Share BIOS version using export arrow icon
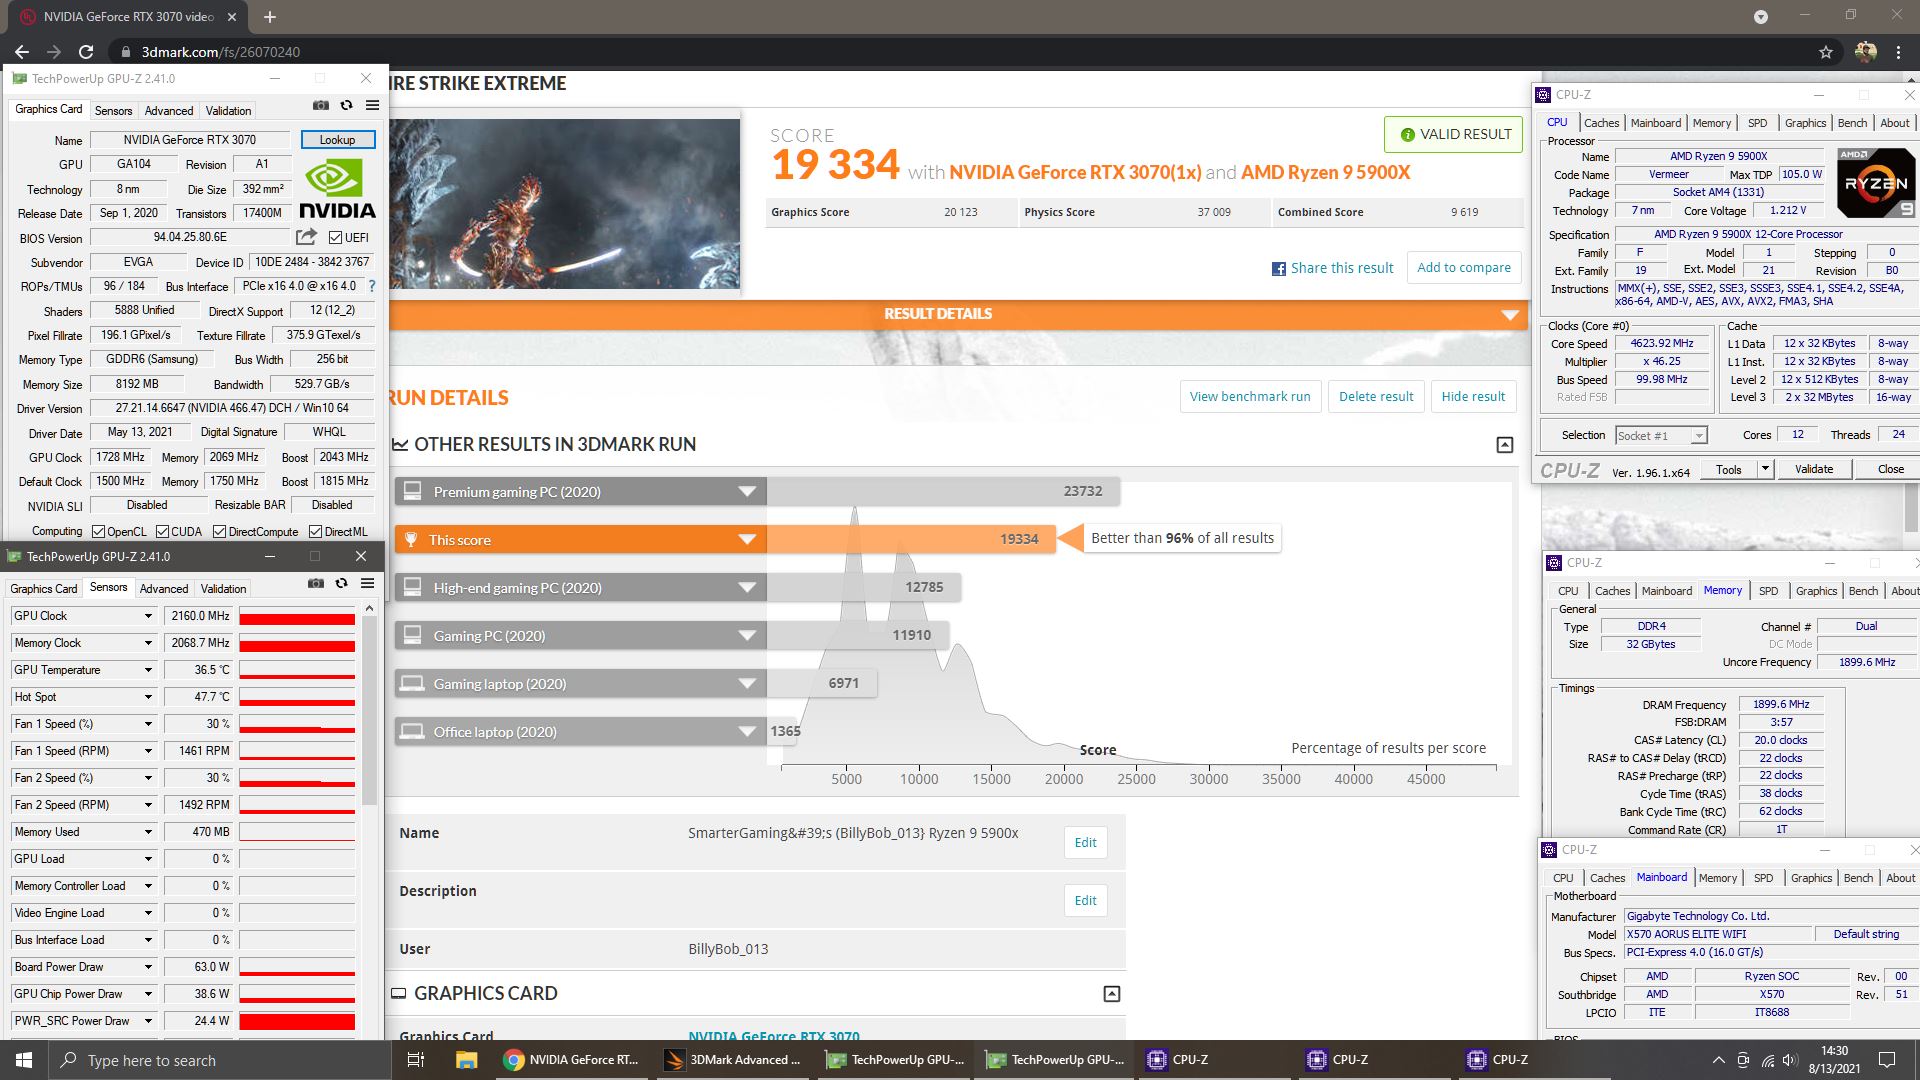Image resolution: width=1920 pixels, height=1080 pixels. [306, 237]
